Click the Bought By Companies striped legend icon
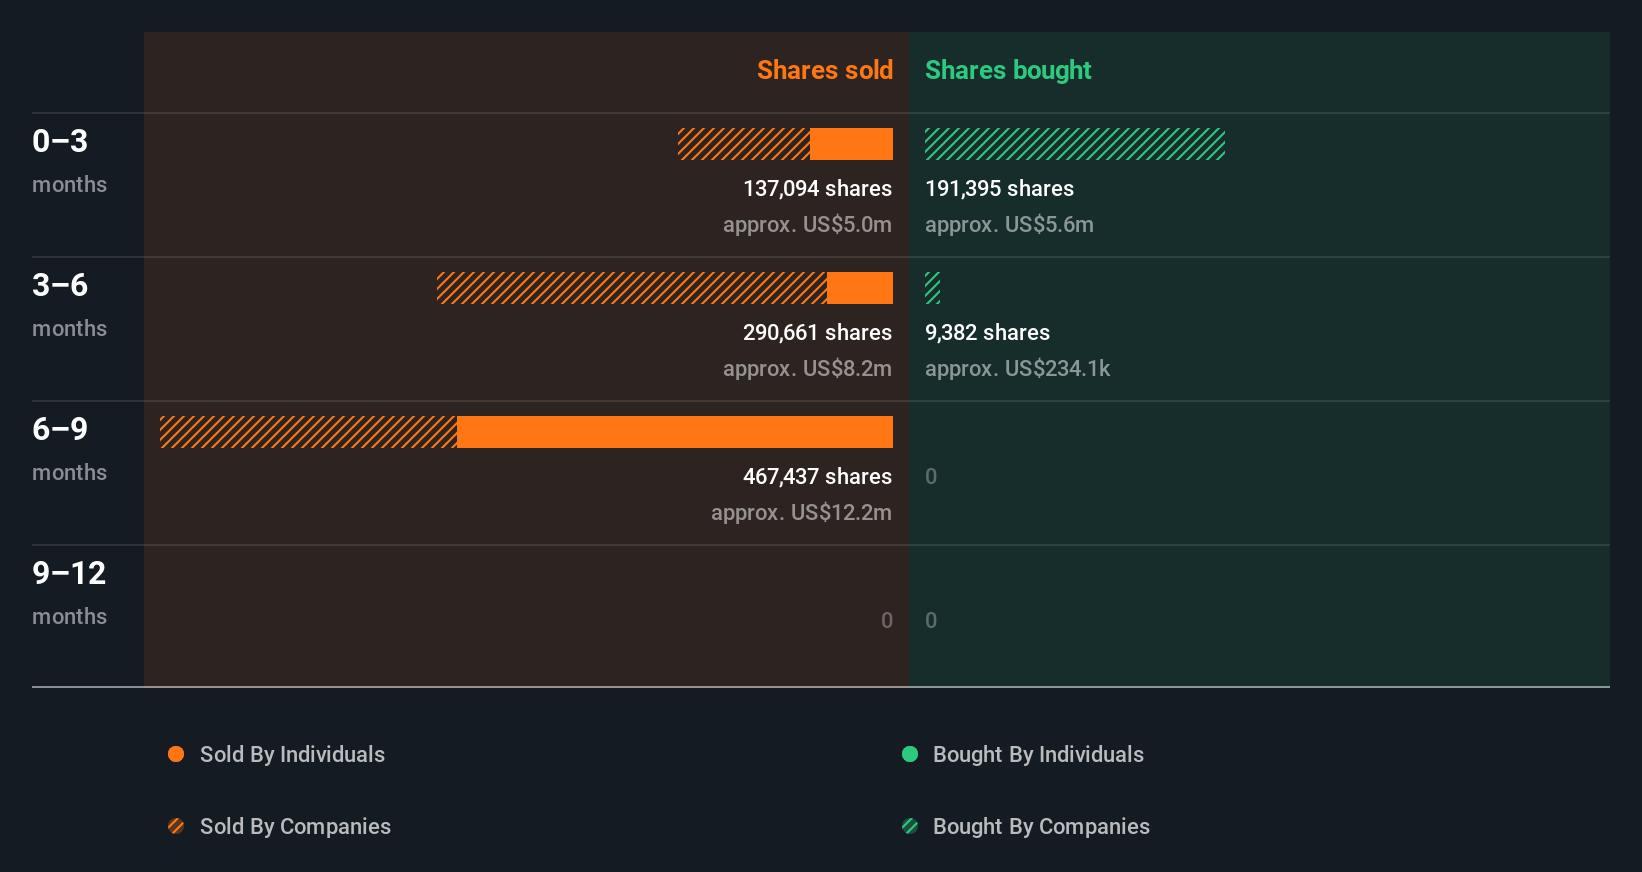The height and width of the screenshot is (872, 1642). (x=910, y=826)
